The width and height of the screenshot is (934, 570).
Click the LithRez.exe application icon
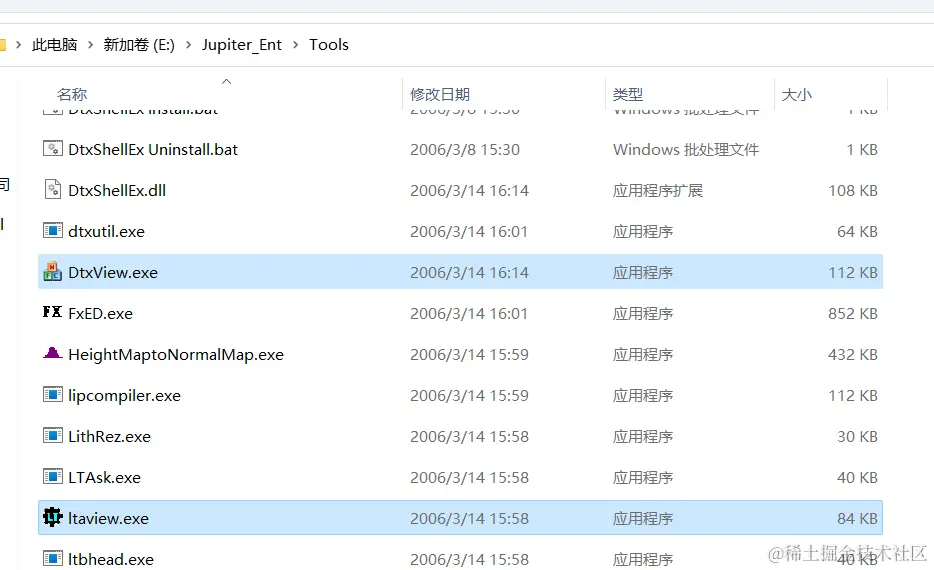pos(52,435)
